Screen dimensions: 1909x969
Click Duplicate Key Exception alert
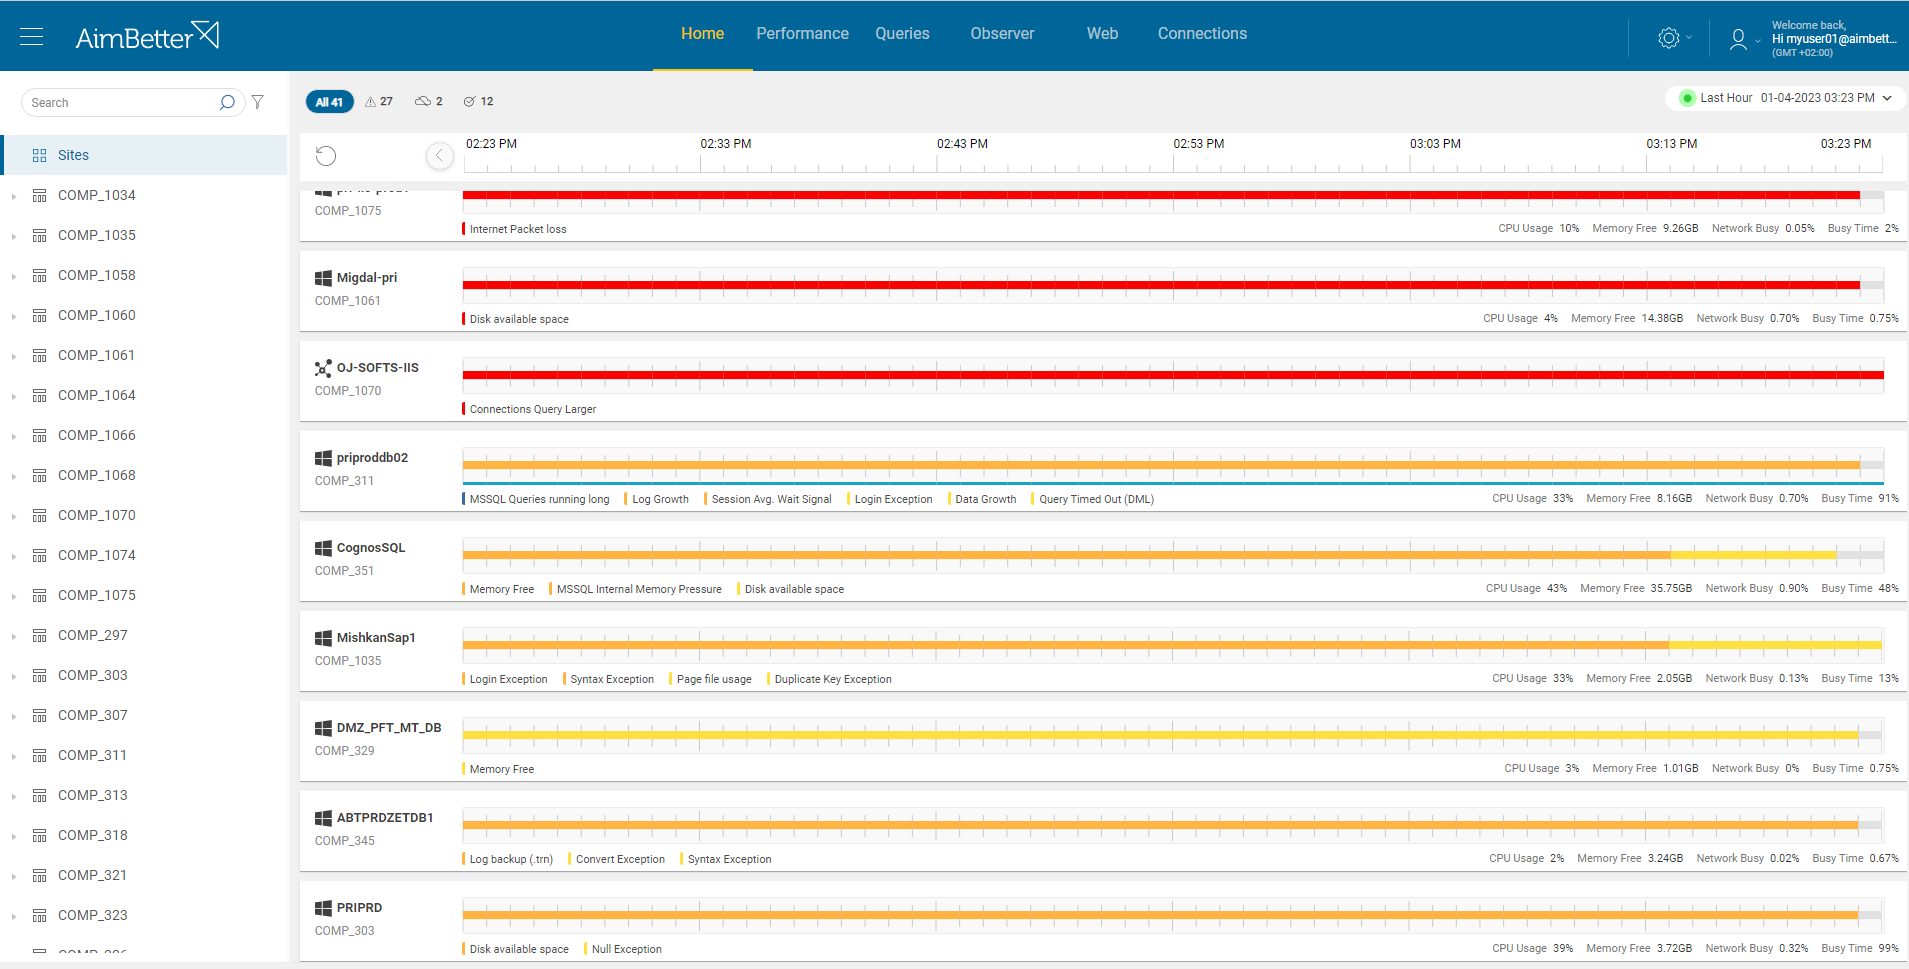coord(833,679)
